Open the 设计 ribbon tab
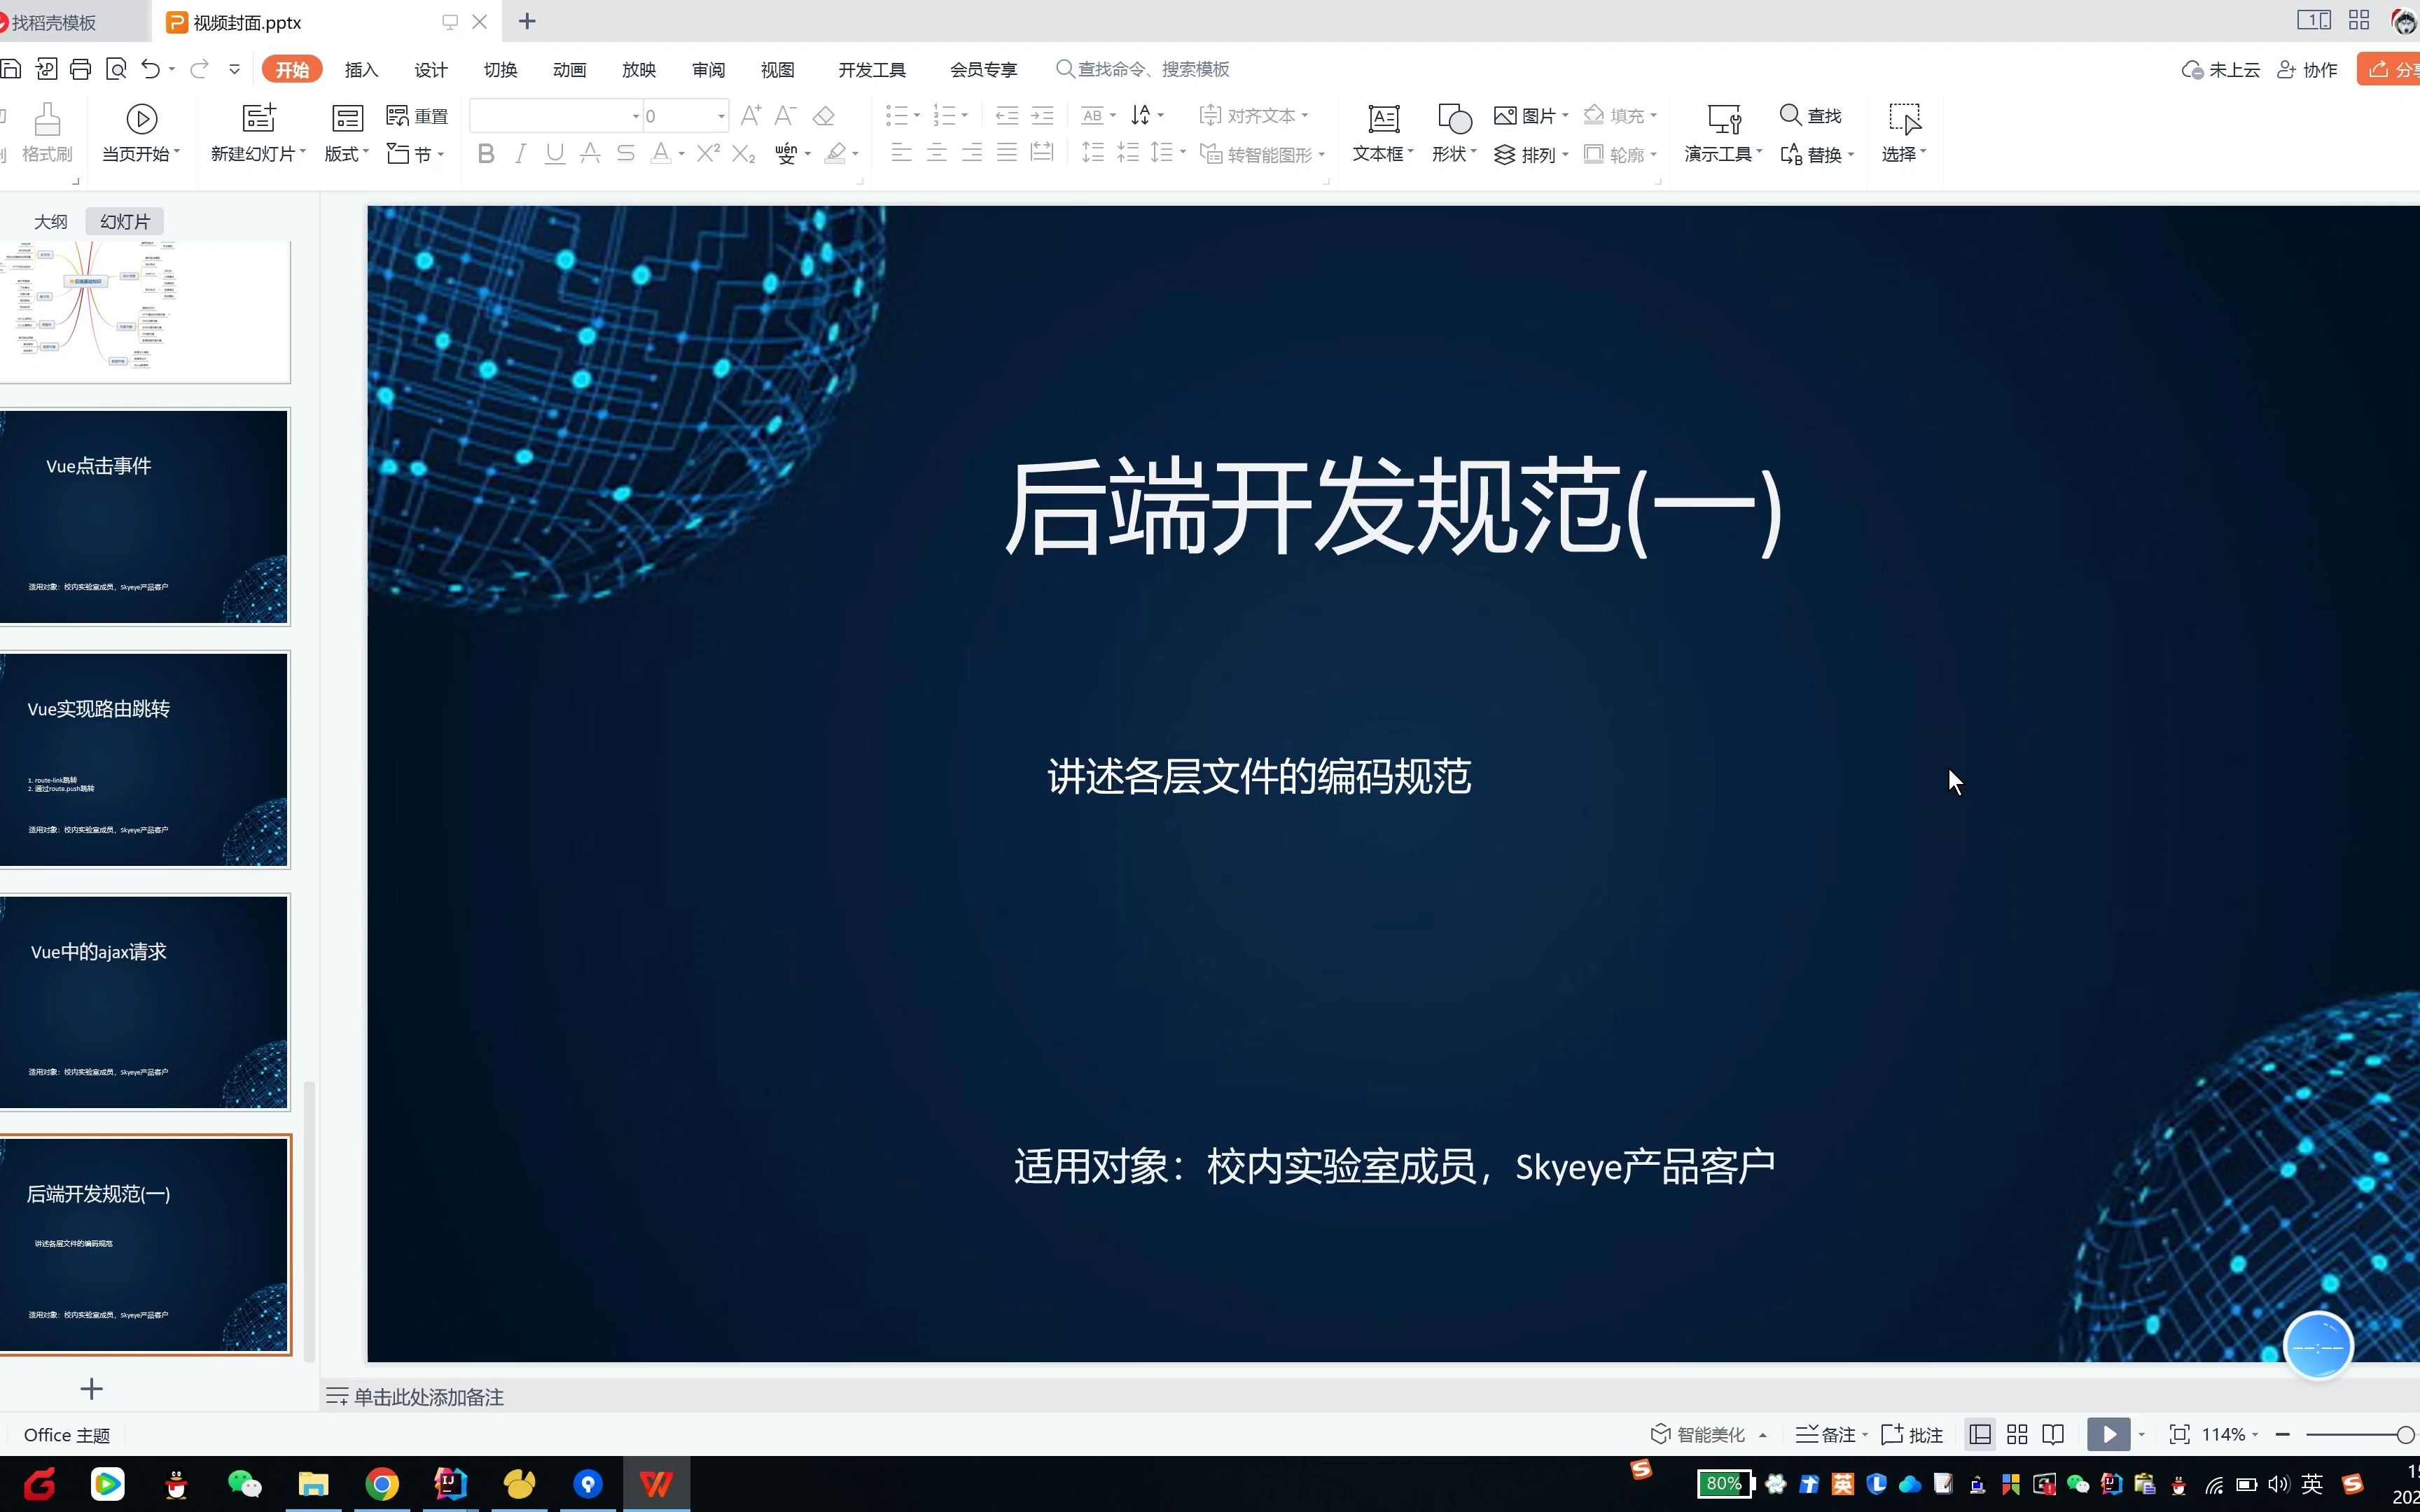The height and width of the screenshot is (1512, 2420). pyautogui.click(x=431, y=69)
